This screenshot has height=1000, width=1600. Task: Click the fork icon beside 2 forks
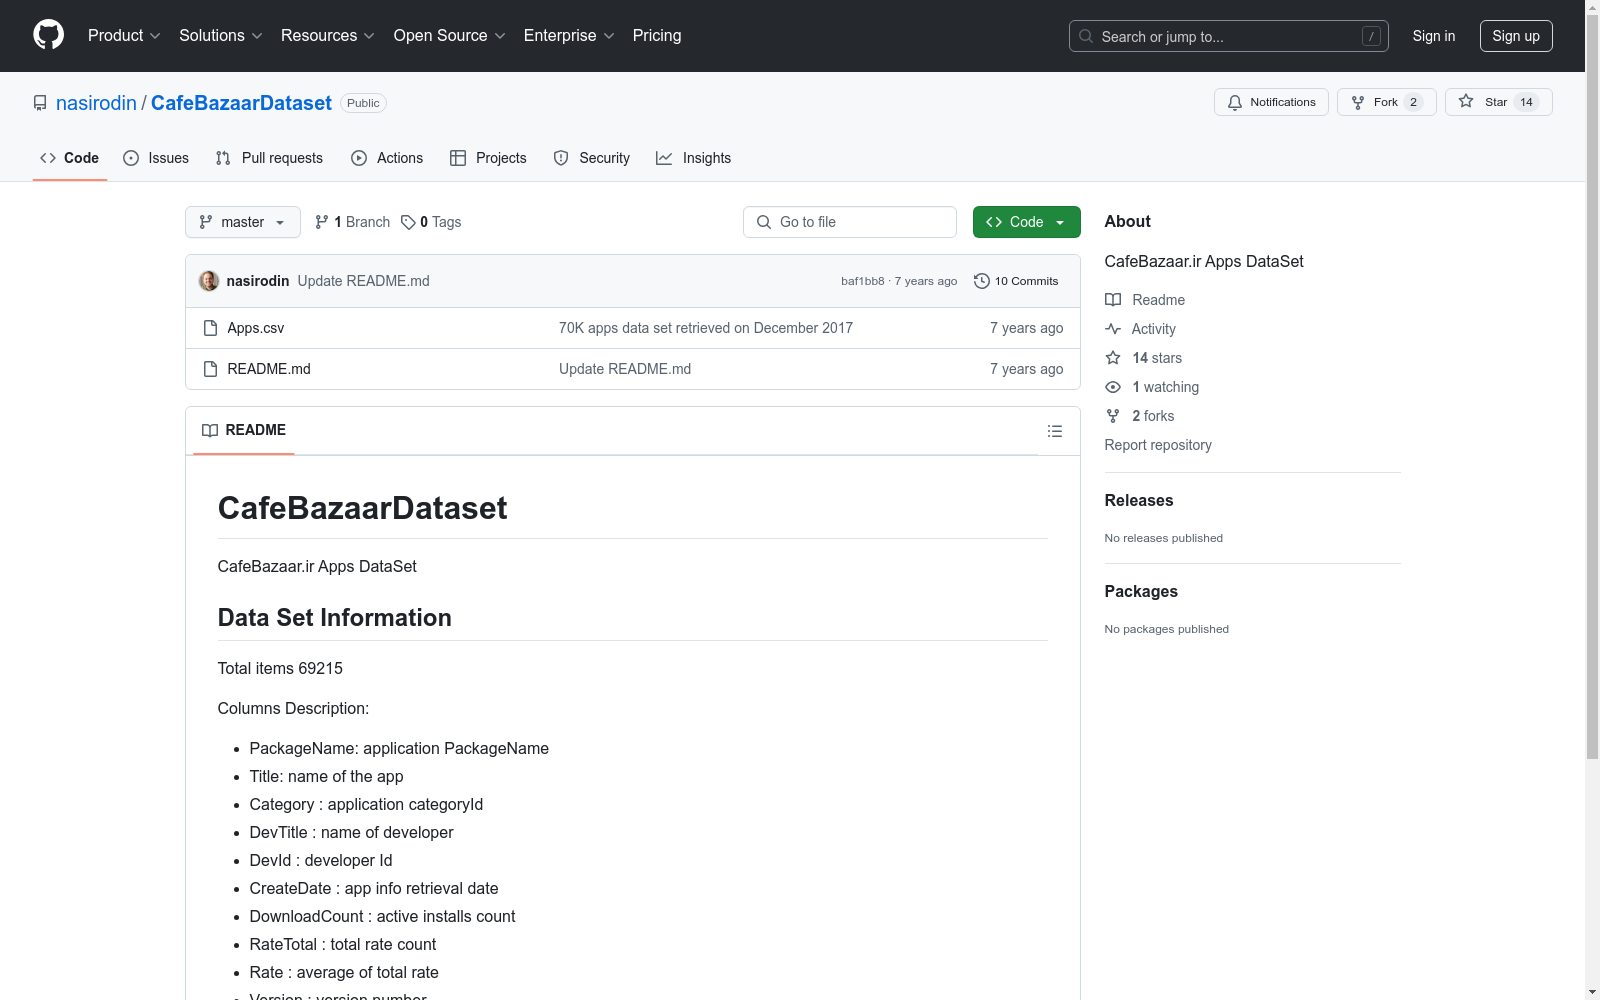click(1113, 416)
